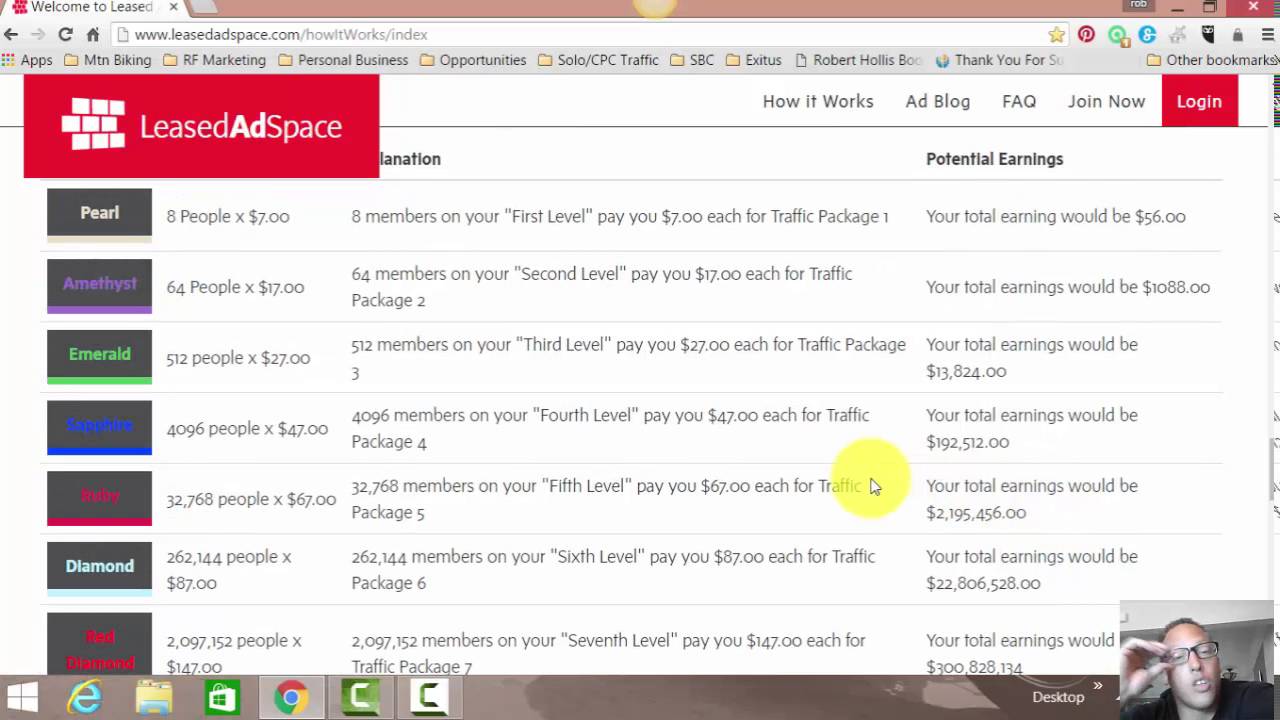The height and width of the screenshot is (720, 1280).
Task: Go to the Ad Blog page
Action: tap(938, 101)
